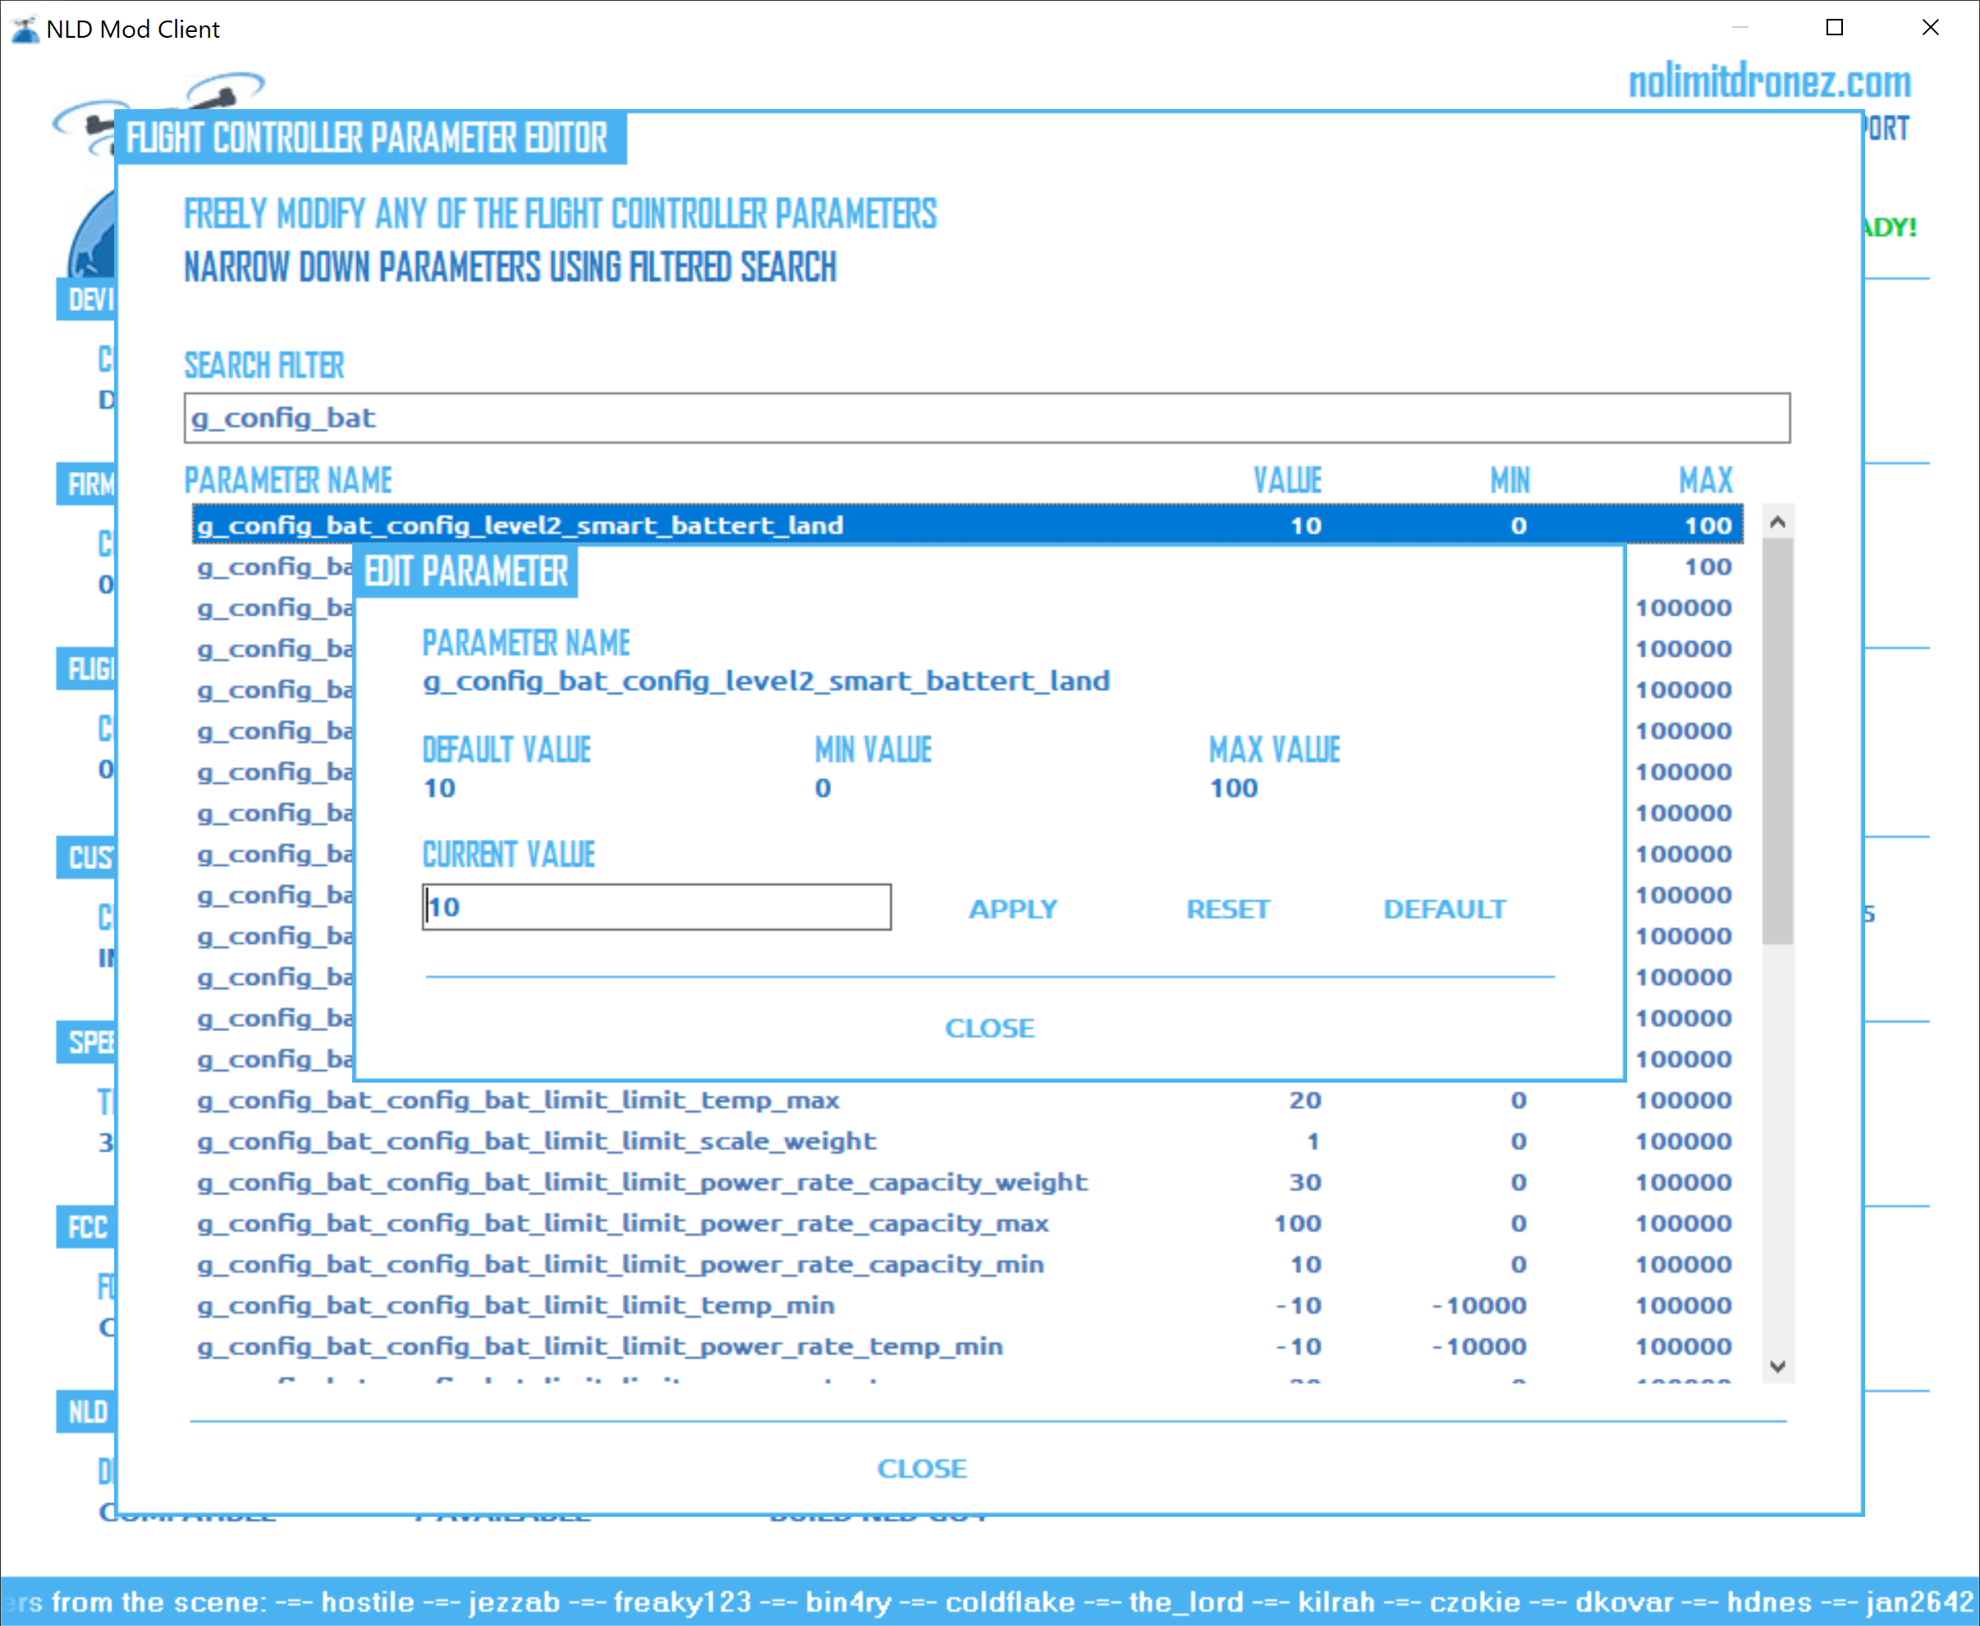1980x1626 pixels.
Task: Click the Current Value input field
Action: coord(656,907)
